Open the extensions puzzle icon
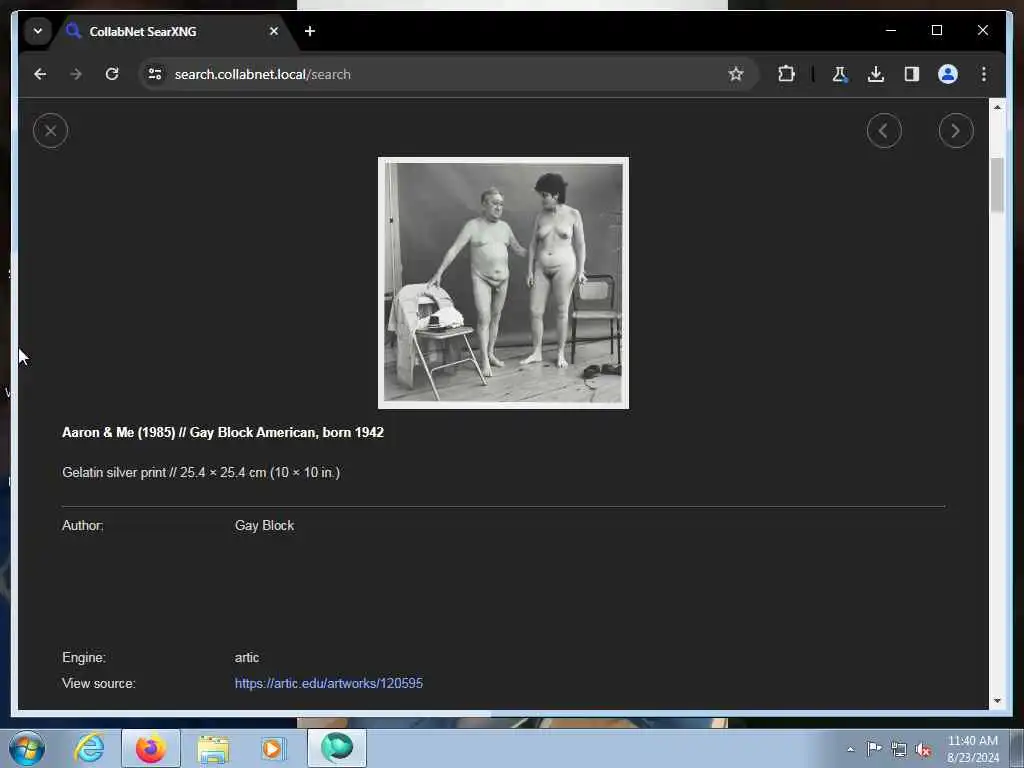The height and width of the screenshot is (768, 1024). pyautogui.click(x=786, y=74)
